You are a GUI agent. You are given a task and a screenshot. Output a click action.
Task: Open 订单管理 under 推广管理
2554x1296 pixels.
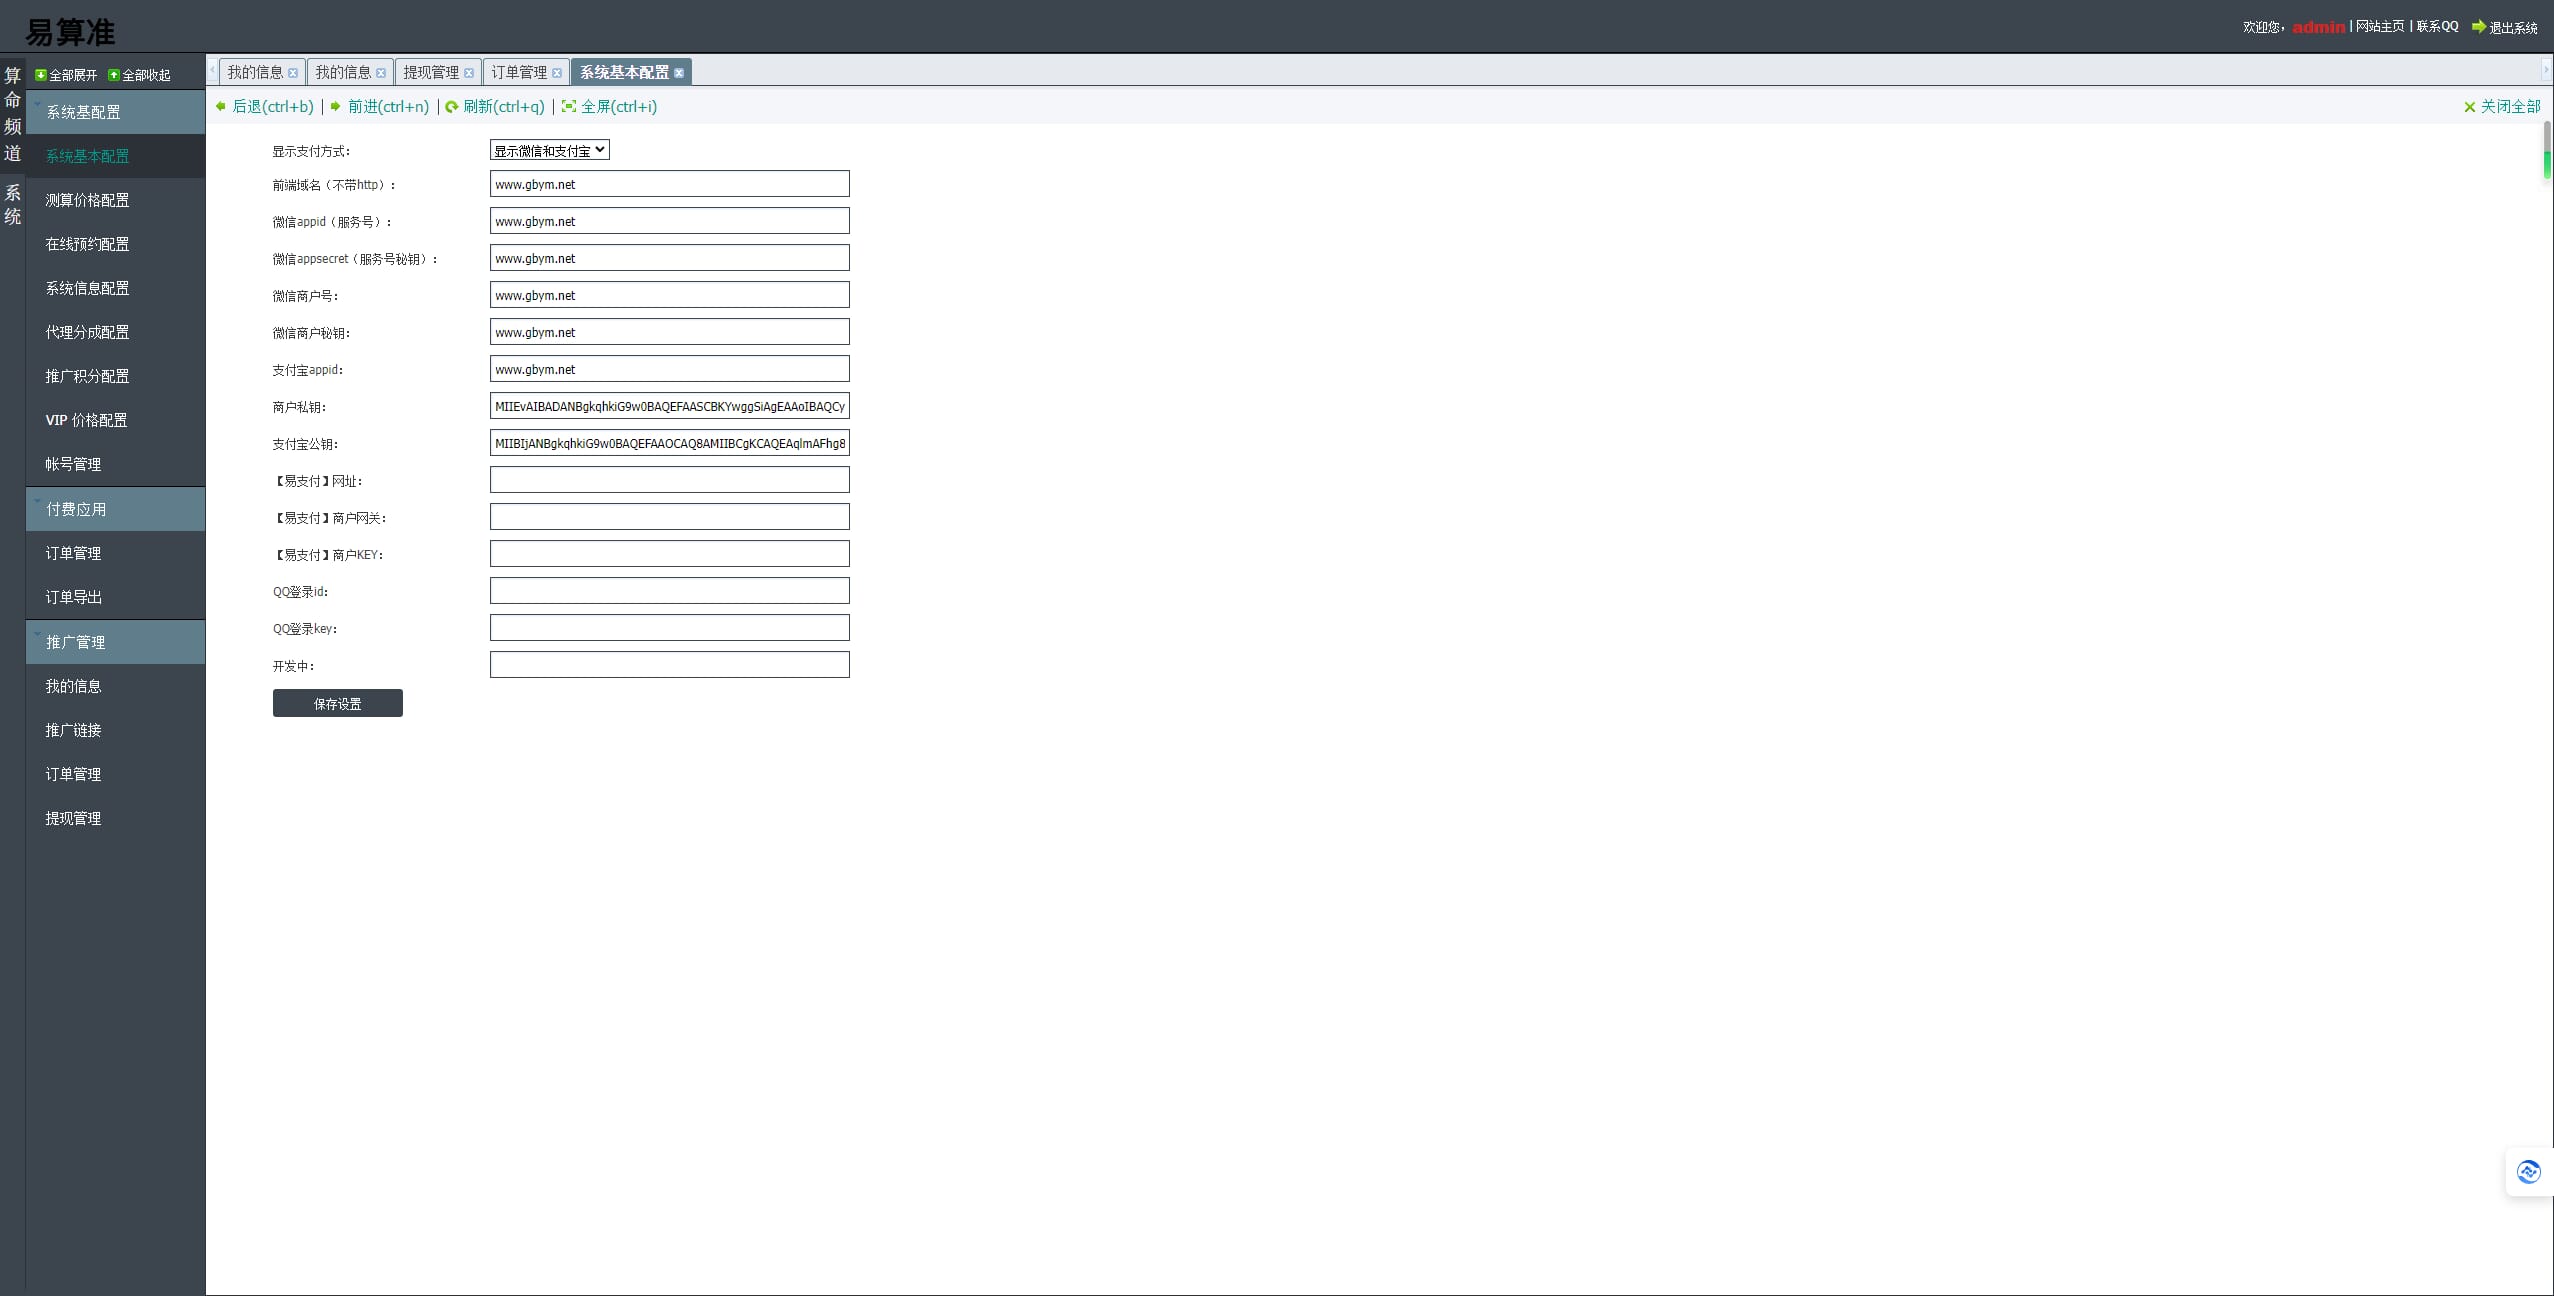coord(116,774)
